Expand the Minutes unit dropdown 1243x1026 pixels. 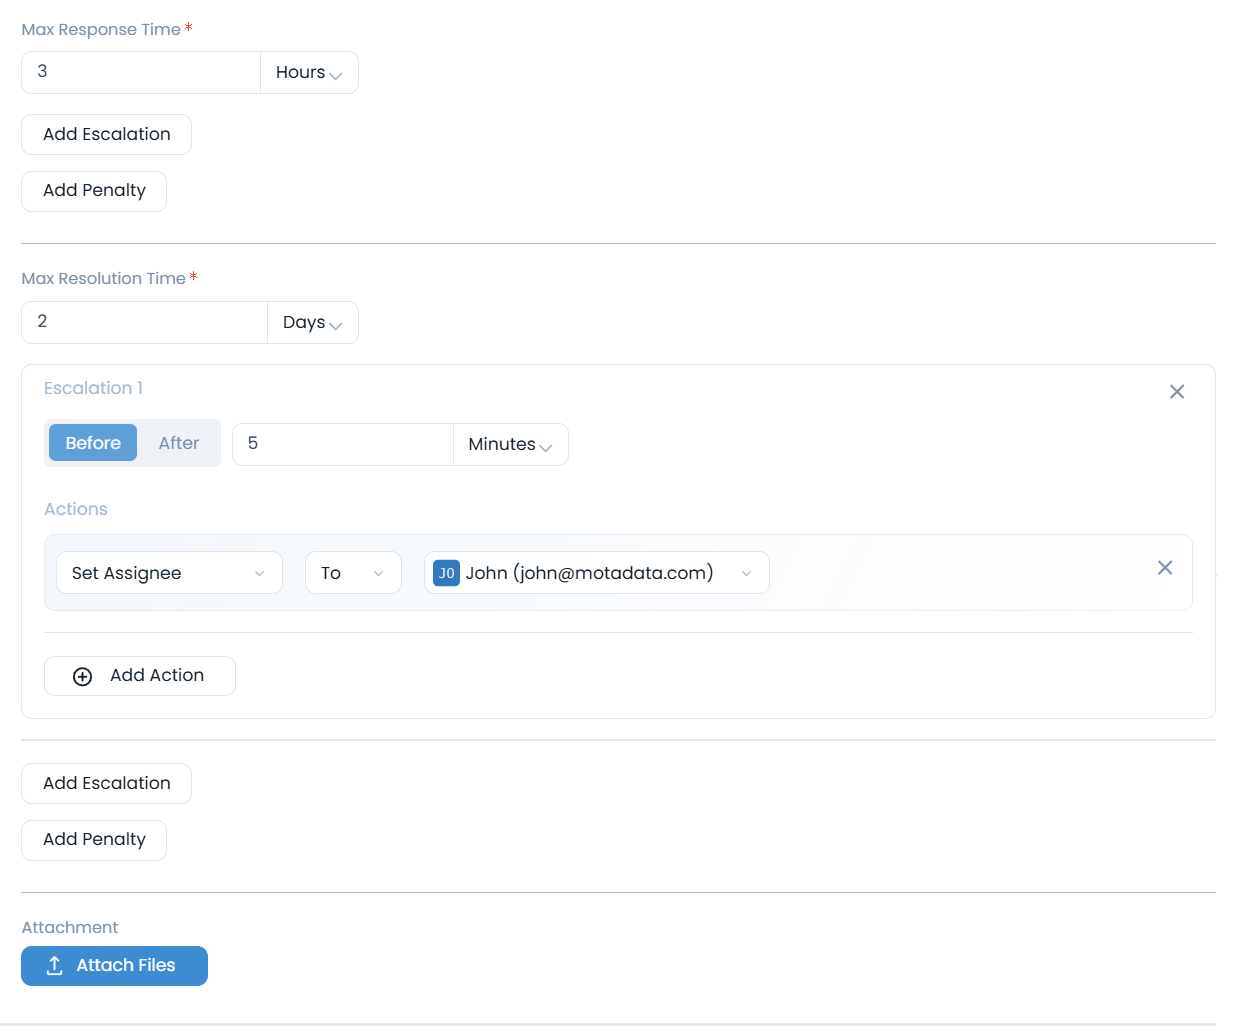[510, 445]
